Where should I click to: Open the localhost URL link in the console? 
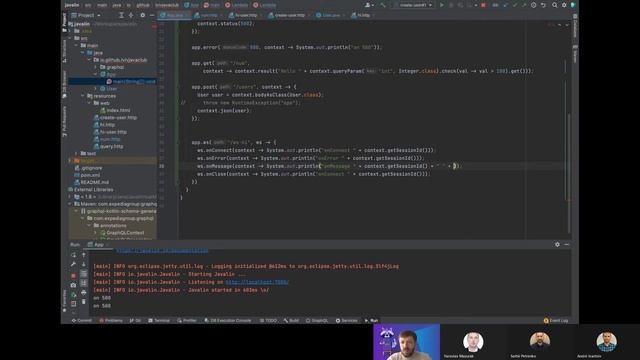click(257, 282)
